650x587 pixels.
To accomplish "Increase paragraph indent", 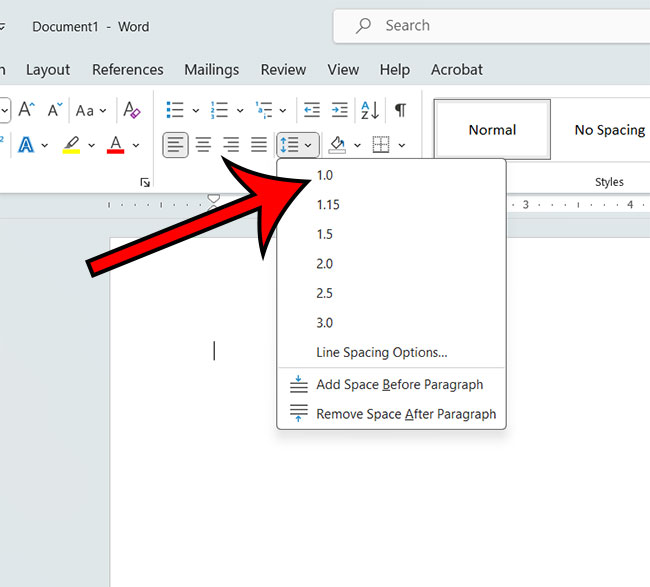I will (340, 110).
